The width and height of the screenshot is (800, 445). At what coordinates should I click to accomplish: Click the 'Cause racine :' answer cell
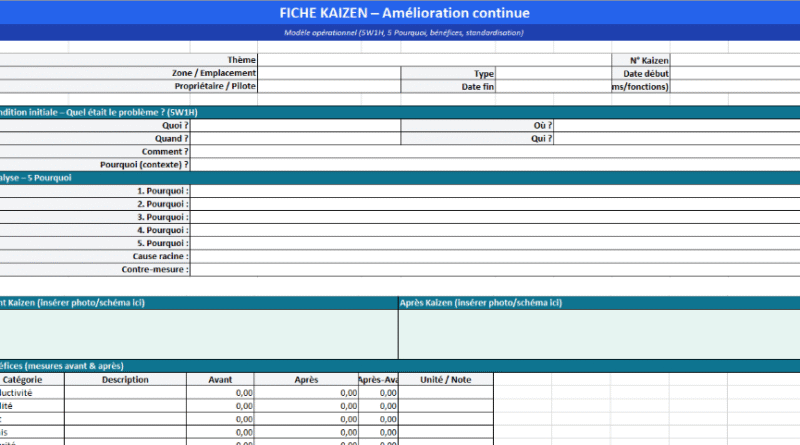pos(495,257)
